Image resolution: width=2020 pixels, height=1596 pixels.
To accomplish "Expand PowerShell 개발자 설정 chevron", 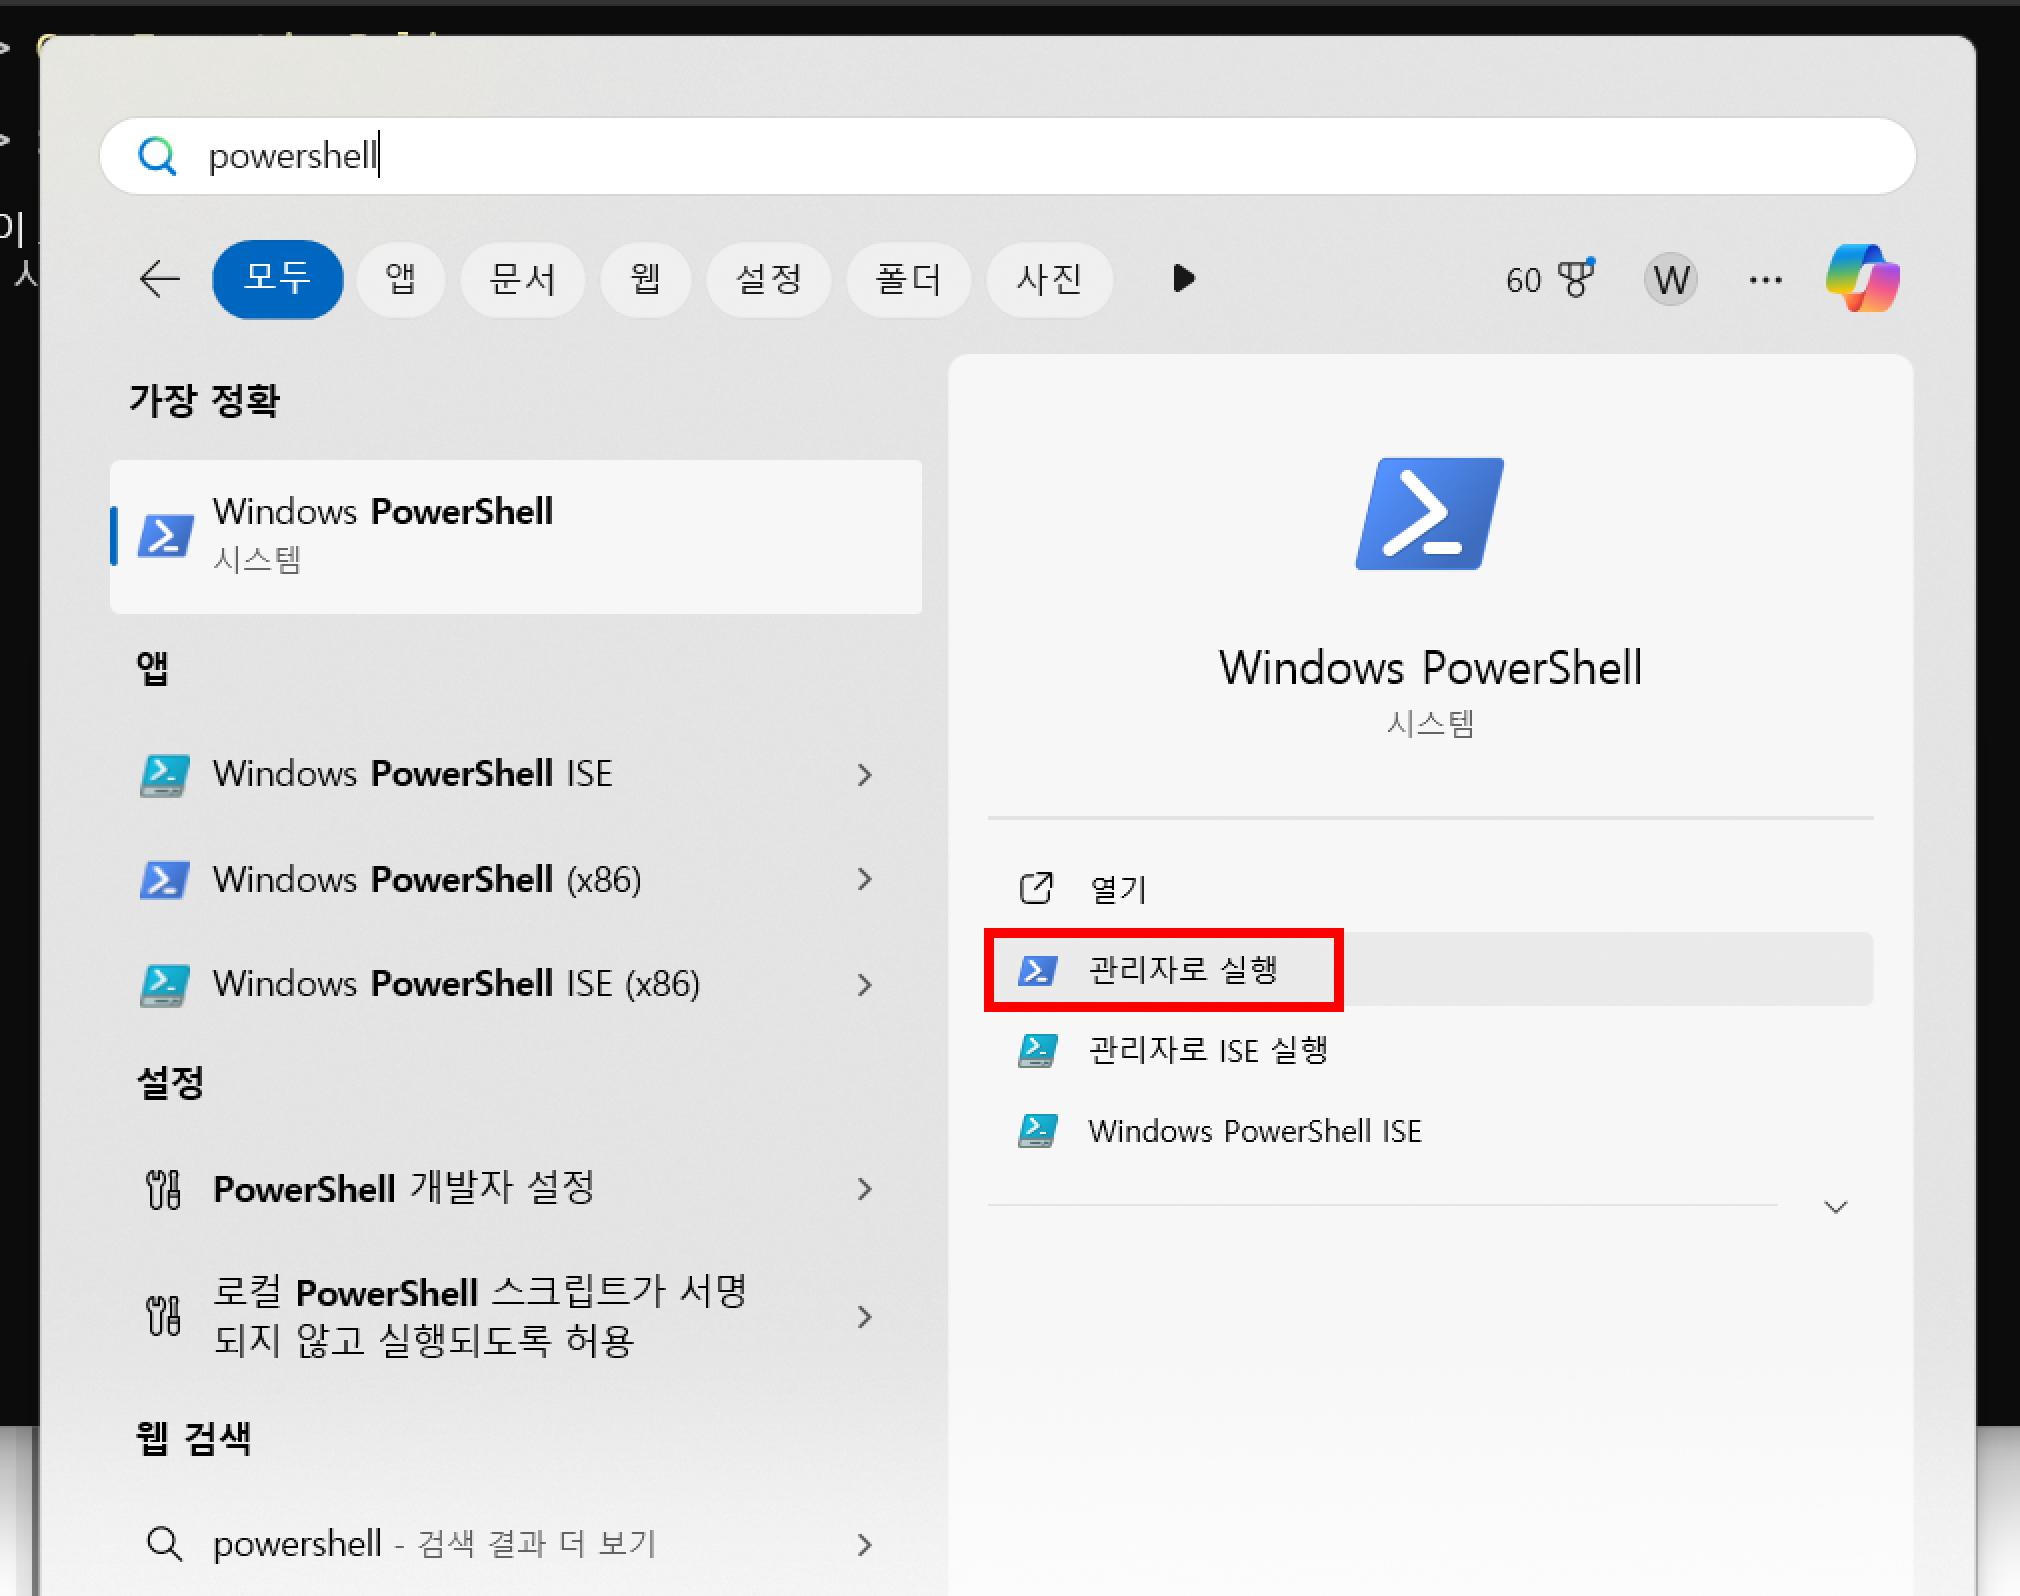I will tap(864, 1189).
